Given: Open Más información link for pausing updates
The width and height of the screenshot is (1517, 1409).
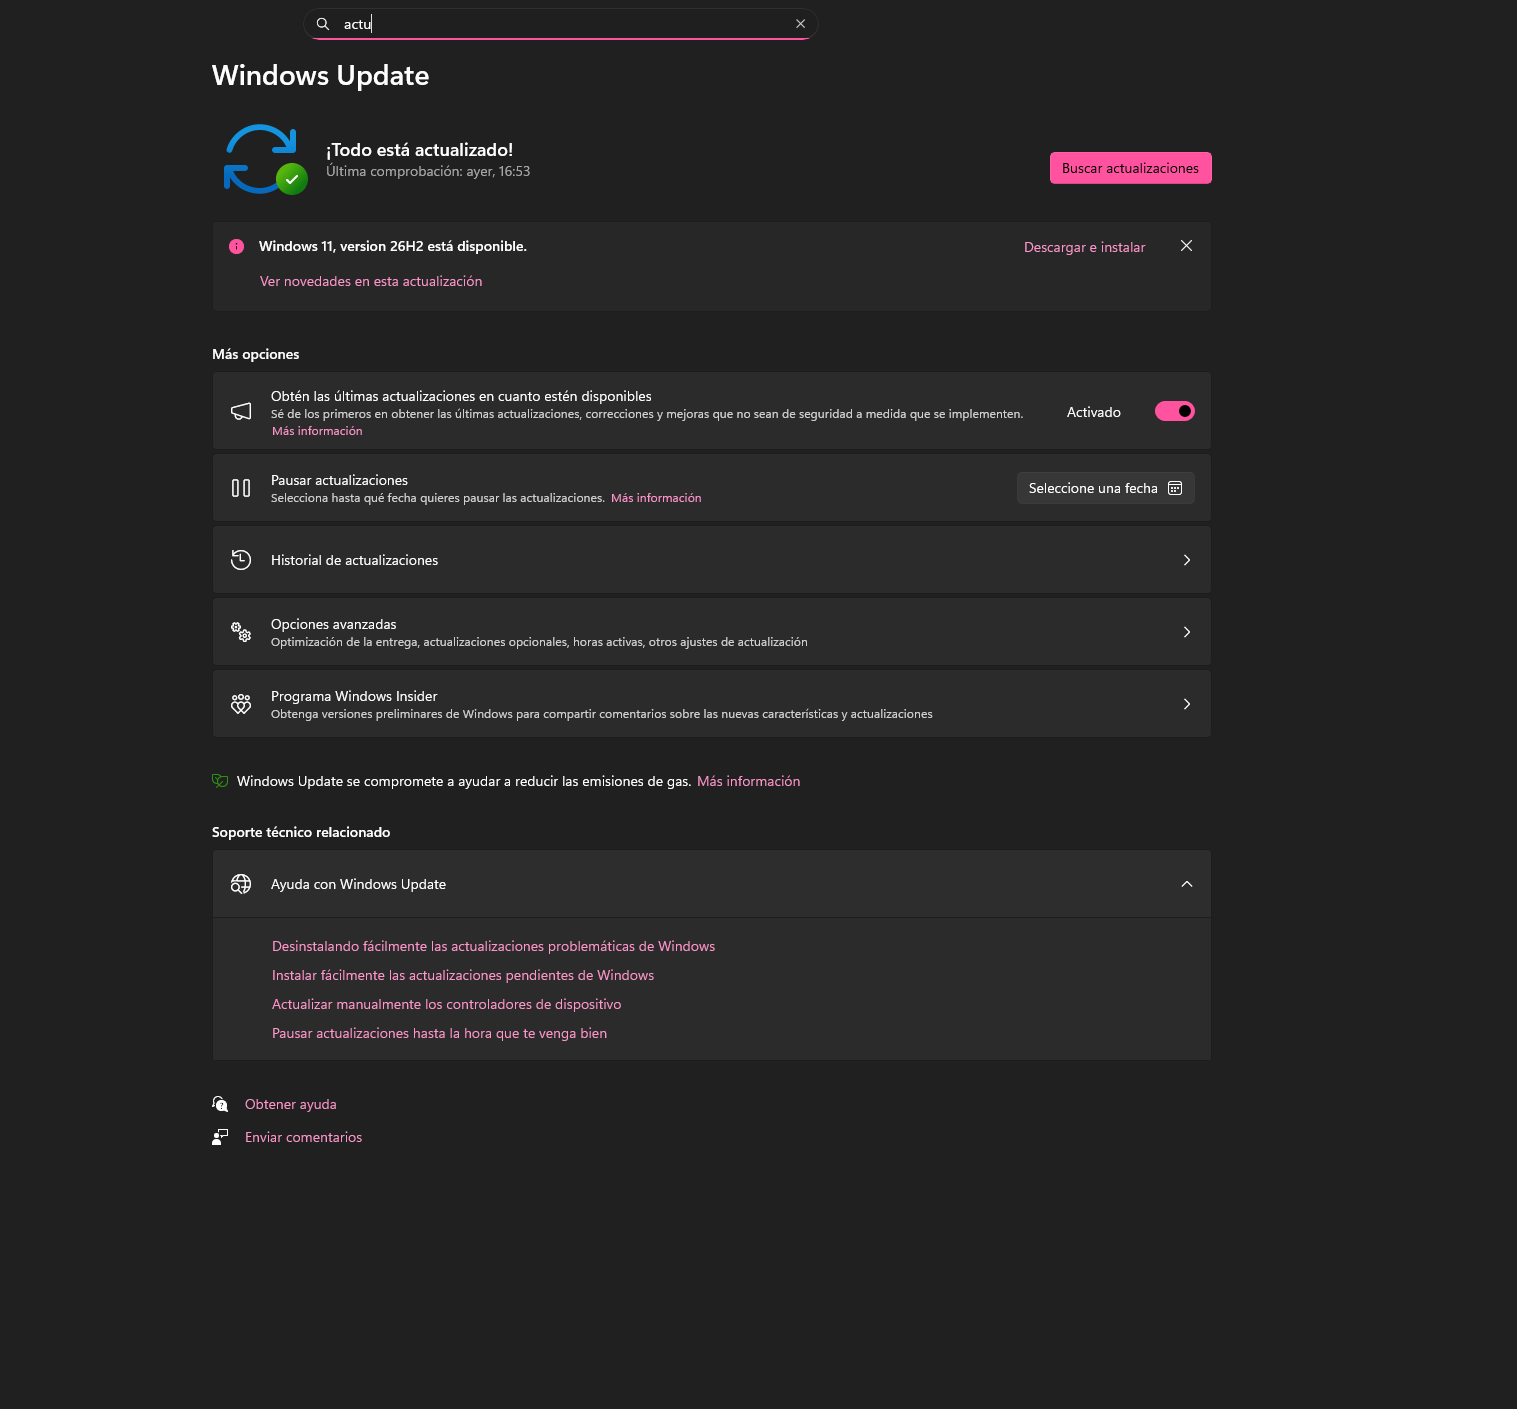Looking at the screenshot, I should point(656,498).
